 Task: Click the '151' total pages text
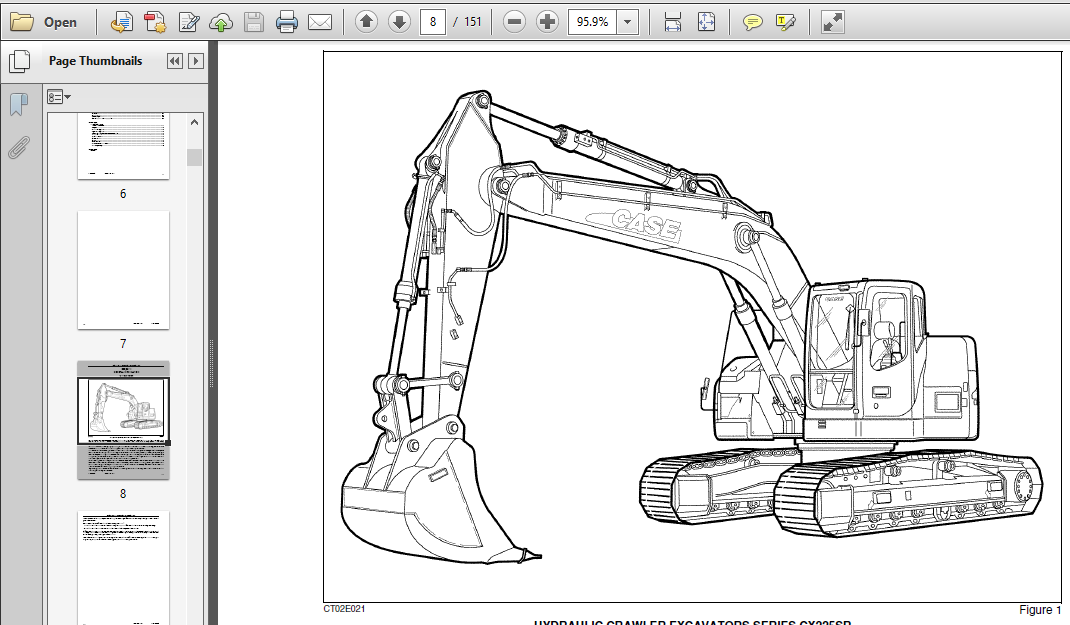(x=473, y=22)
